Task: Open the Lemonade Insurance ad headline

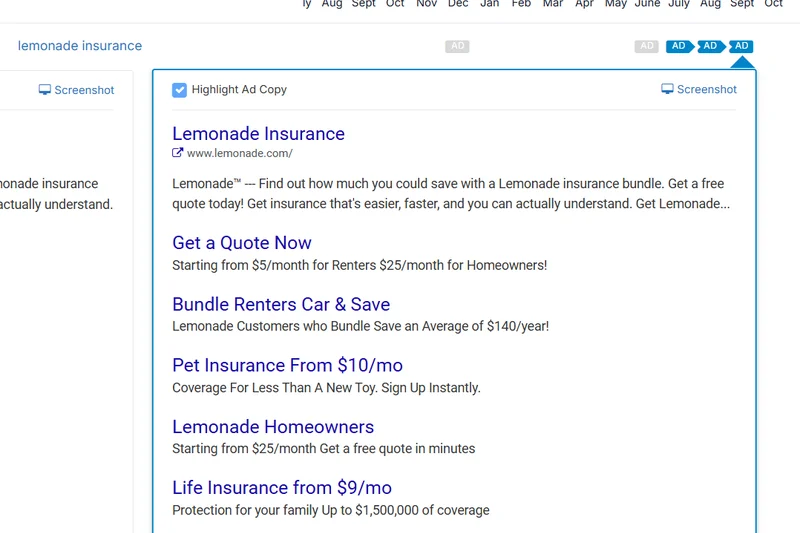Action: [258, 134]
